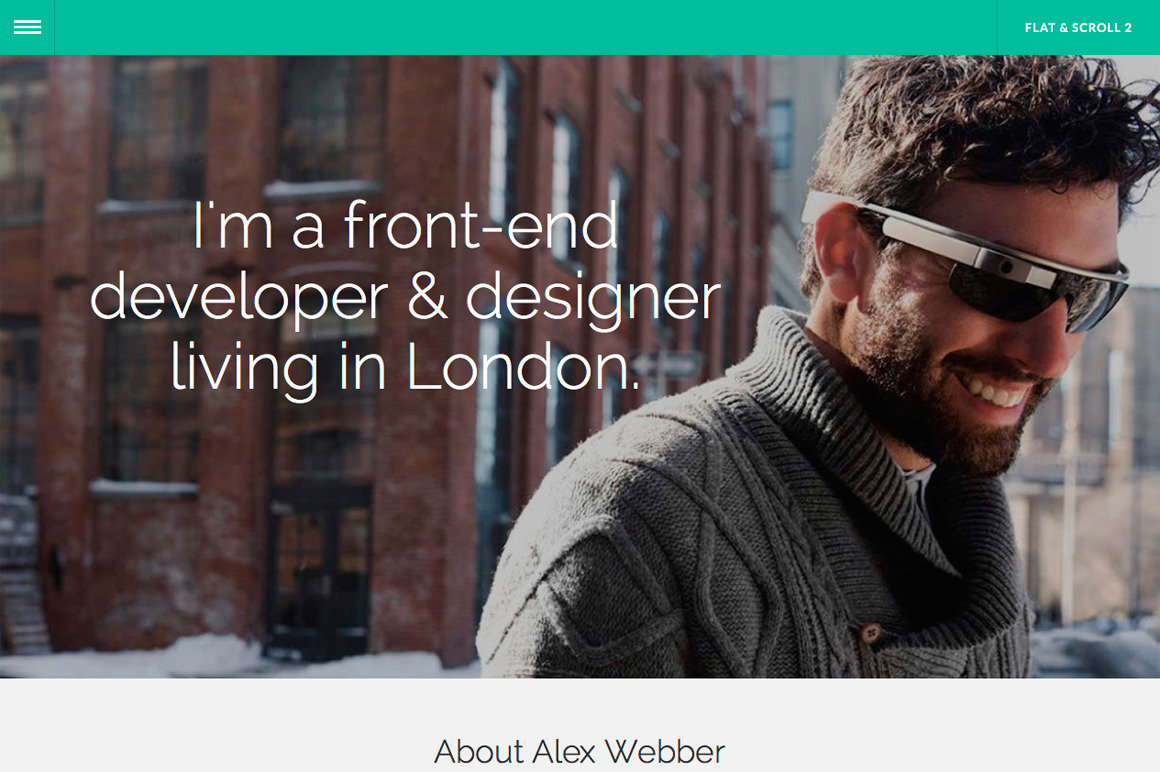Click the camera lens on the glasses
Viewport: 1160px width, 772px height.
(x=1005, y=267)
